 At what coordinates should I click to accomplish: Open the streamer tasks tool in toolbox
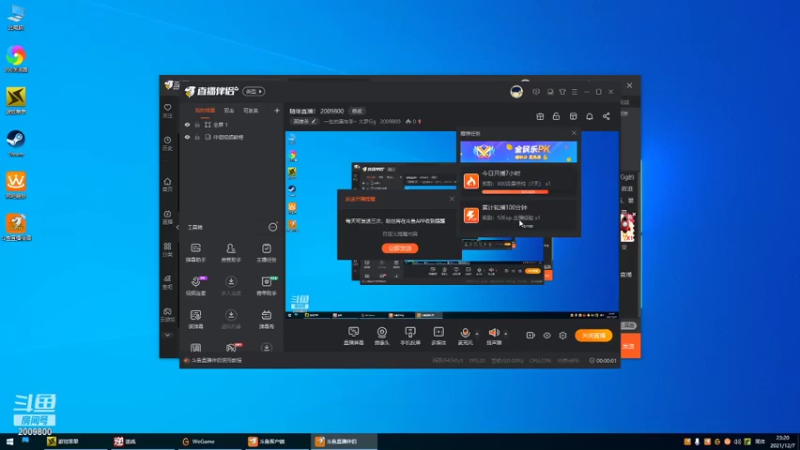tap(266, 253)
